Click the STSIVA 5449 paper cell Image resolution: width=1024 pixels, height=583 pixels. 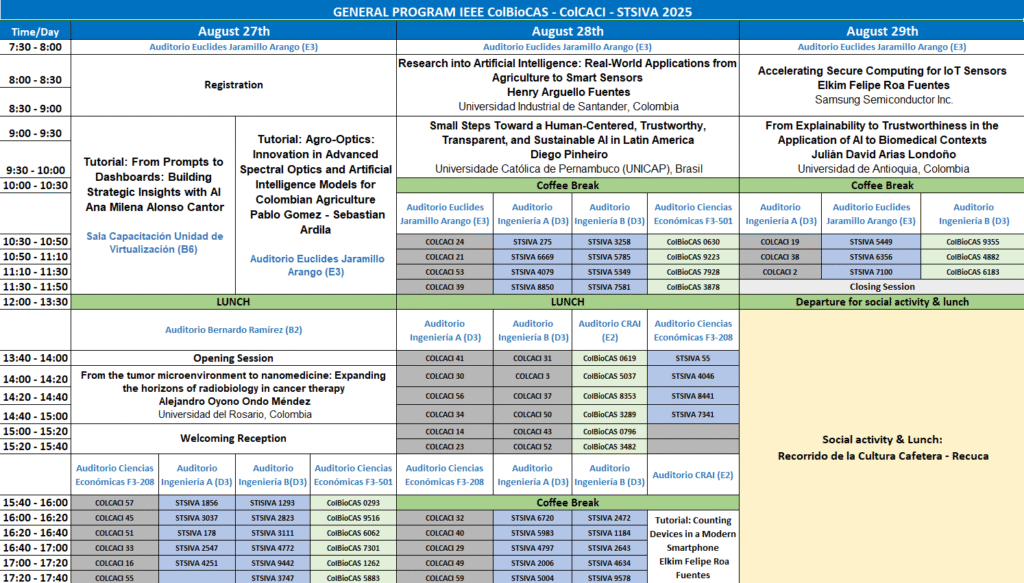[871, 242]
